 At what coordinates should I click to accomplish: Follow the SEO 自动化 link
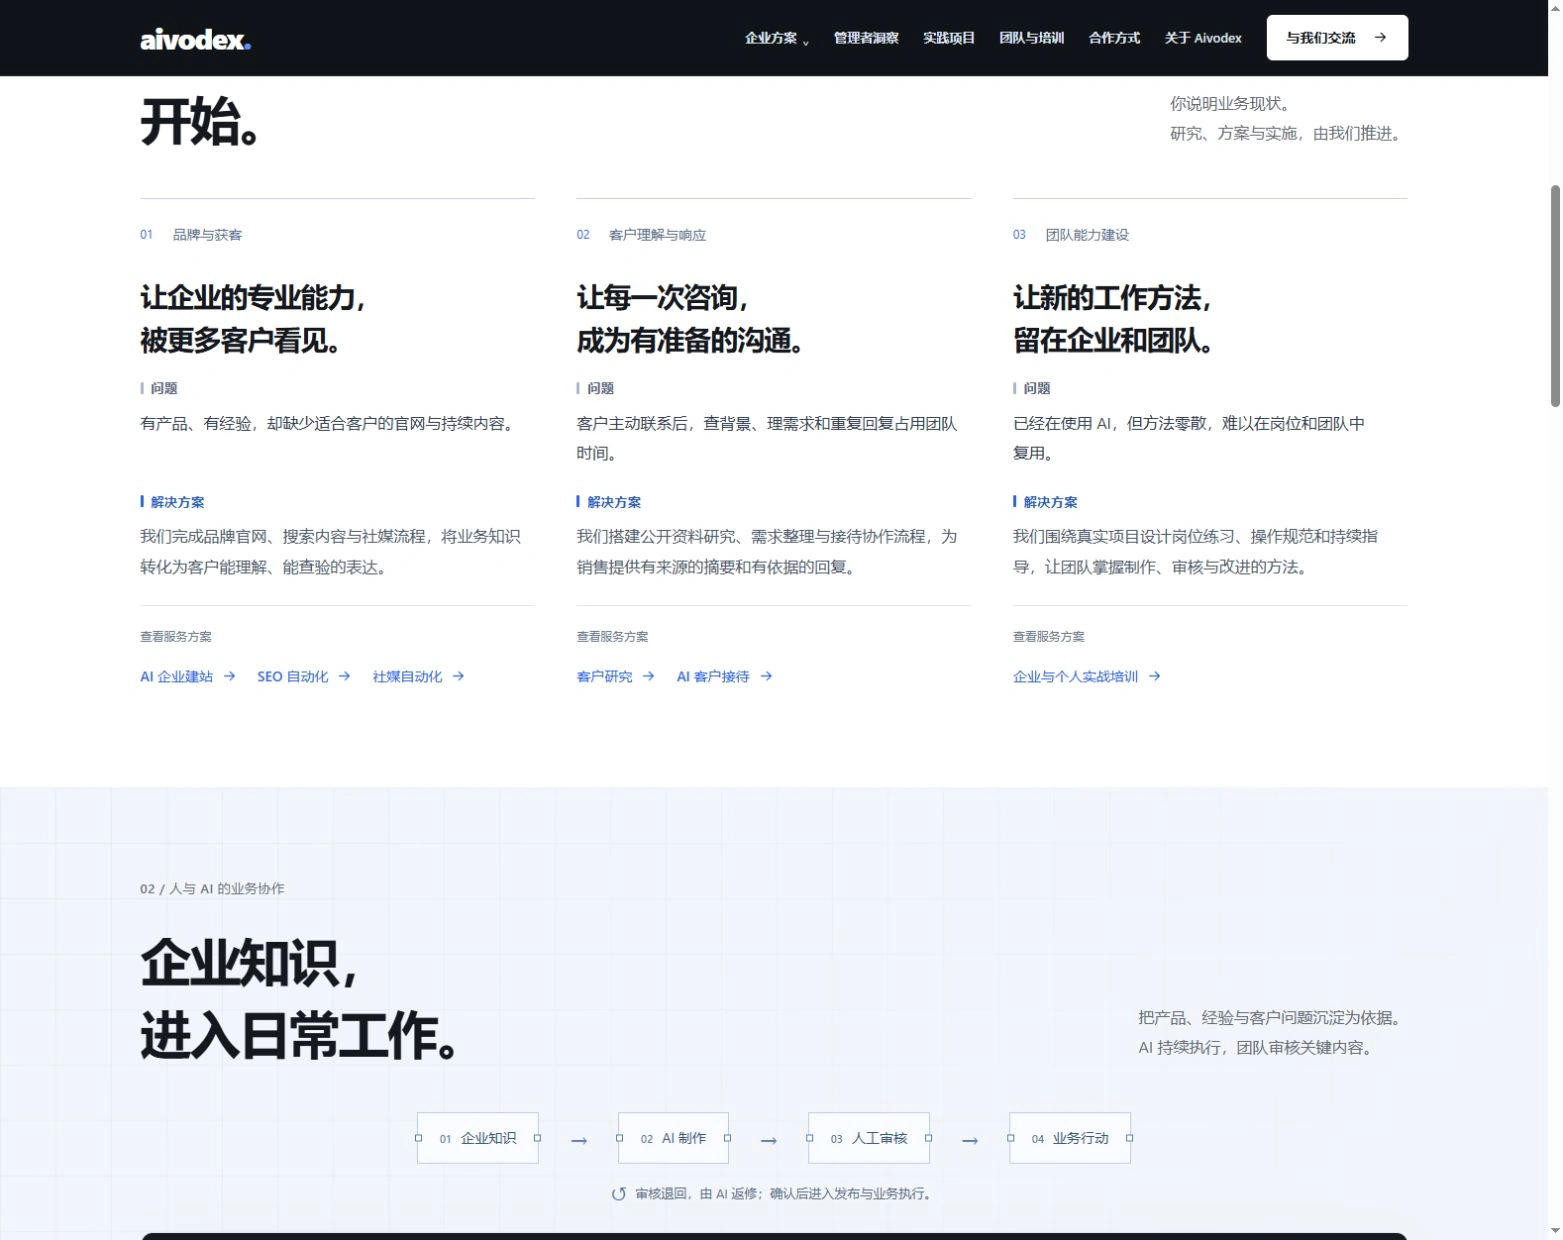pos(304,677)
